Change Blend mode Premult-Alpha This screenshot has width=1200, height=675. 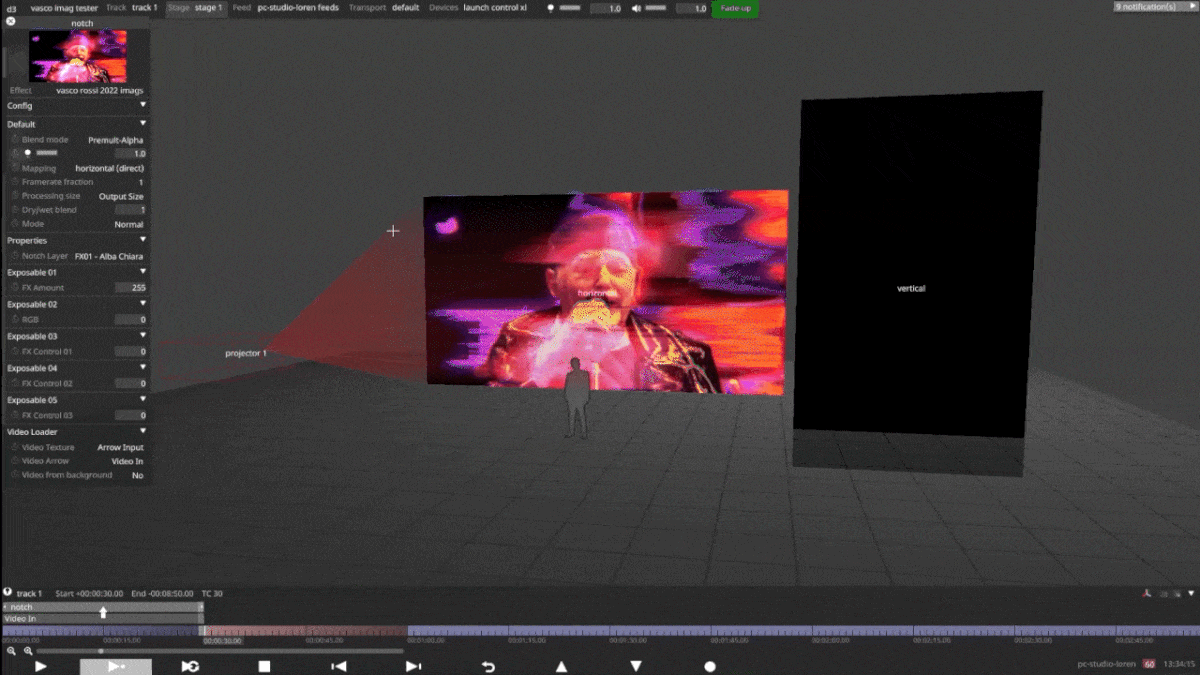(115, 140)
